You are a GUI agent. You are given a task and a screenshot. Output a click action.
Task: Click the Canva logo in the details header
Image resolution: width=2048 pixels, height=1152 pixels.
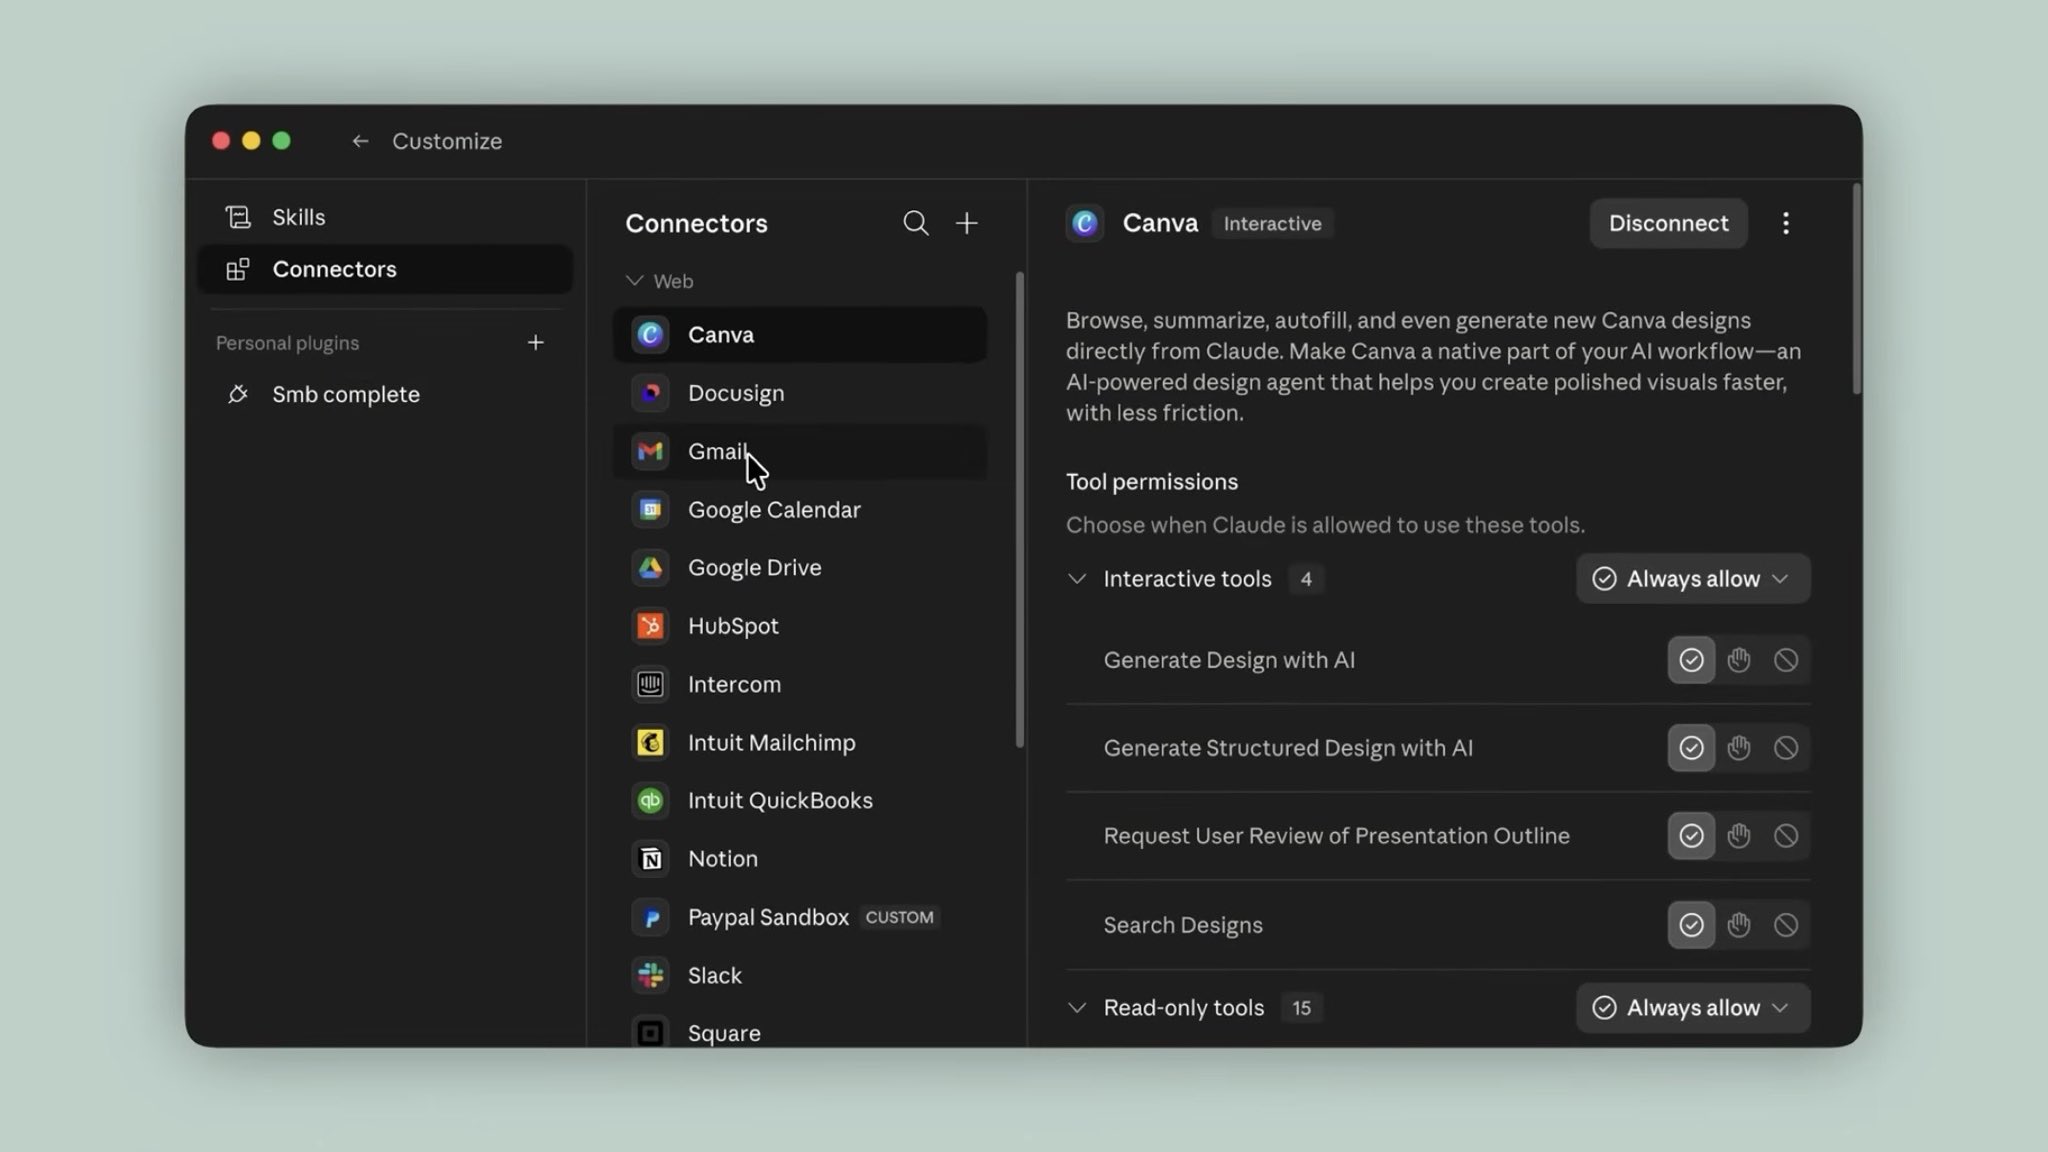point(1085,223)
